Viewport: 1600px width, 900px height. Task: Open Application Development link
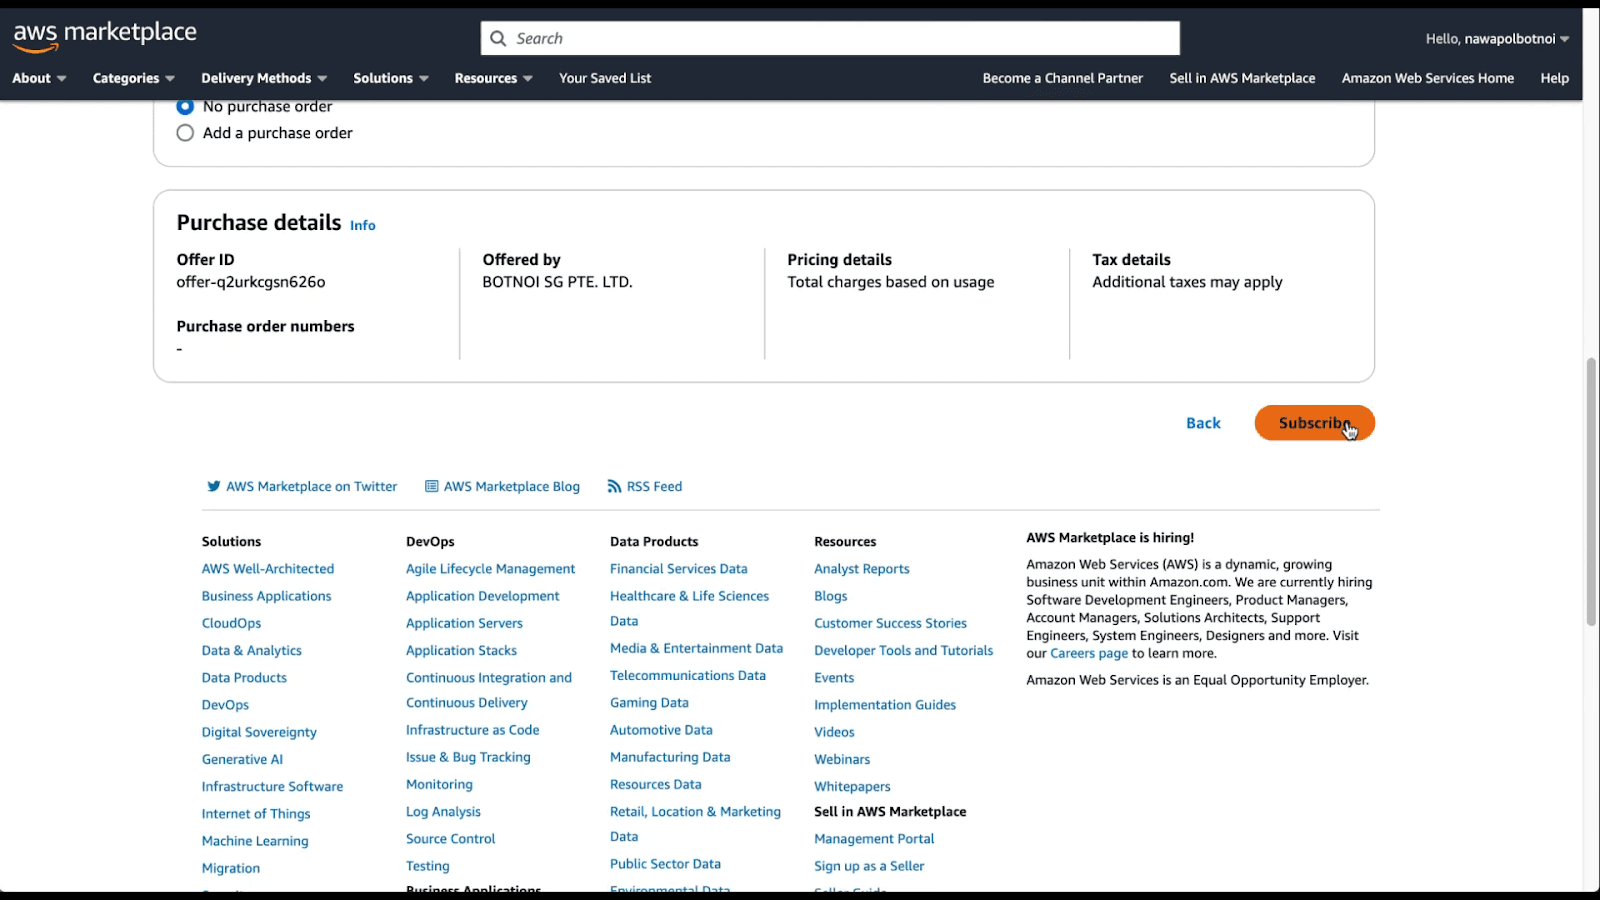click(482, 596)
